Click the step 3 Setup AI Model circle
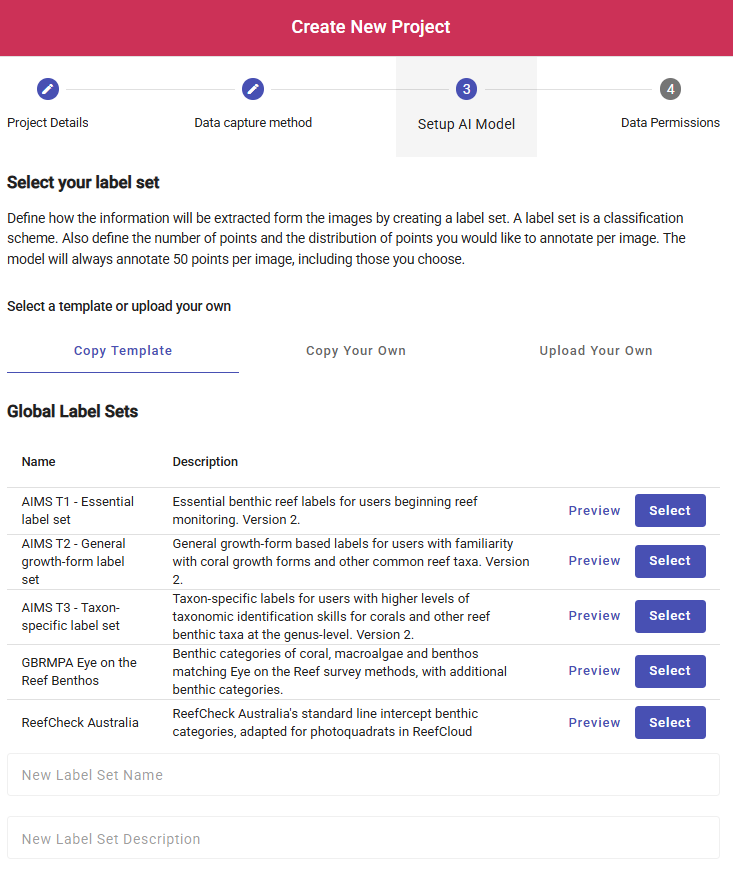This screenshot has width=733, height=888. point(466,89)
